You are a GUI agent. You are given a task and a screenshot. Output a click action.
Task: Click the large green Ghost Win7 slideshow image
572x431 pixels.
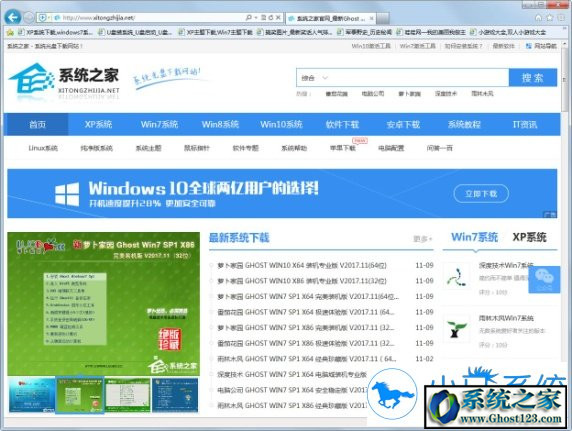pyautogui.click(x=104, y=304)
